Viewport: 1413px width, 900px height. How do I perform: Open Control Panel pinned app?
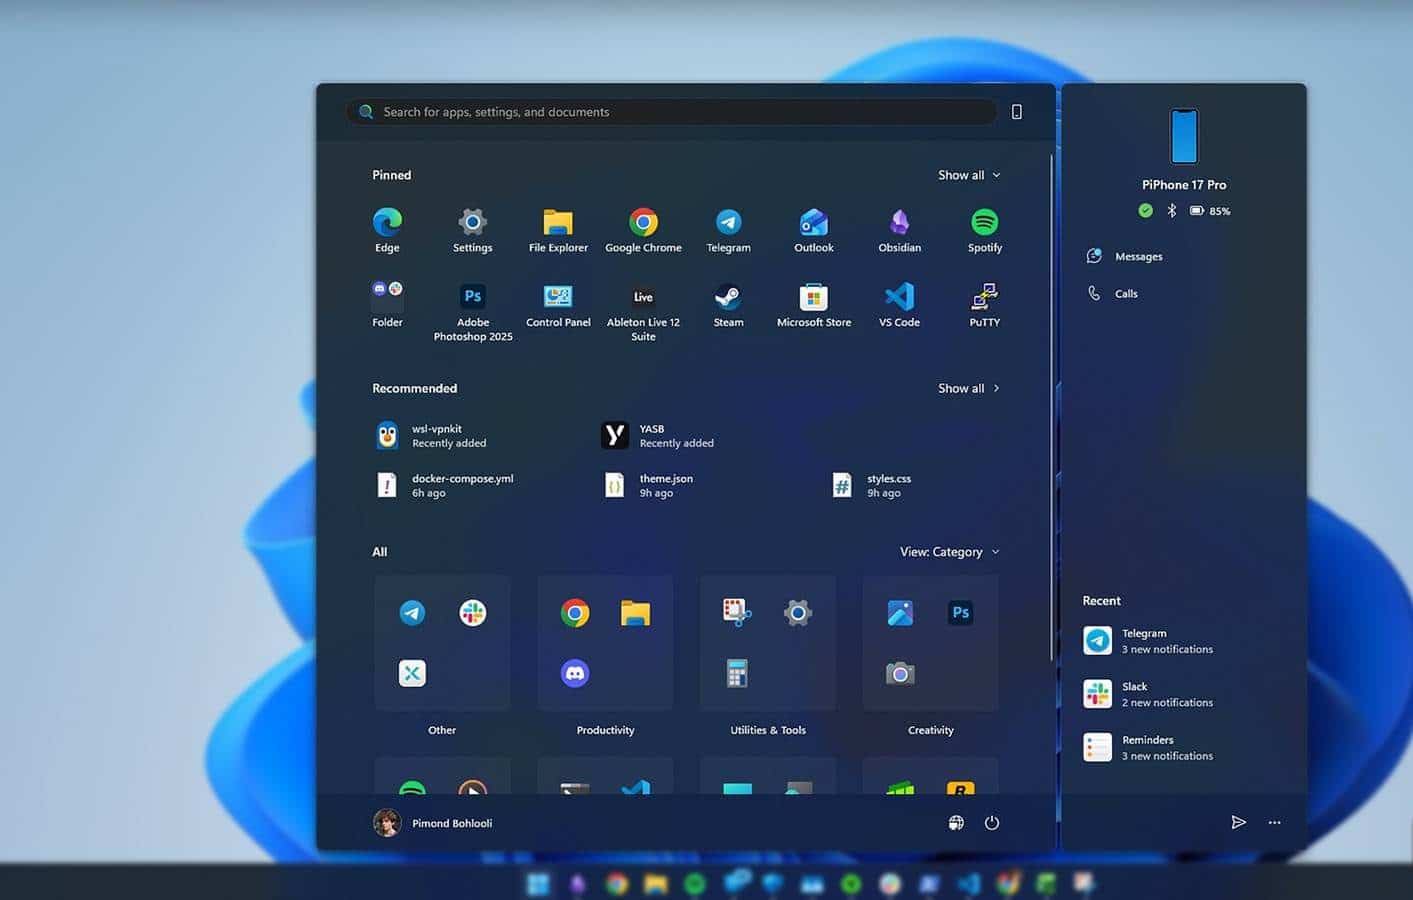coord(558,305)
